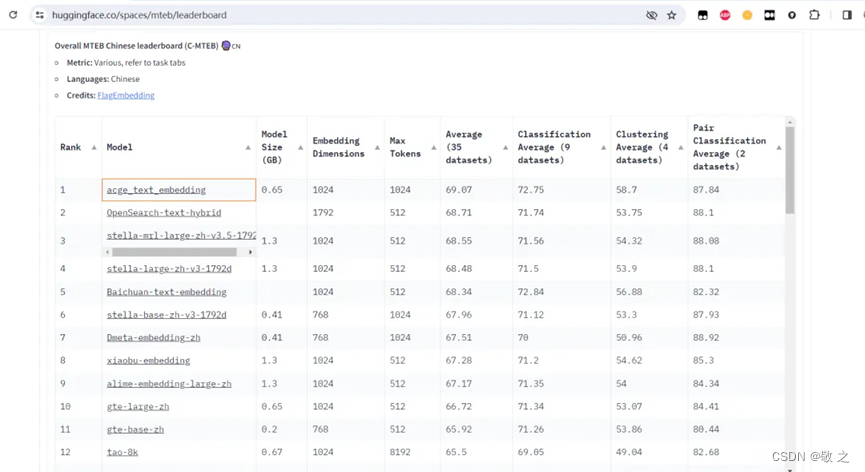Click the crossed-out eye icon in address bar
The height and width of the screenshot is (472, 865).
(x=652, y=15)
